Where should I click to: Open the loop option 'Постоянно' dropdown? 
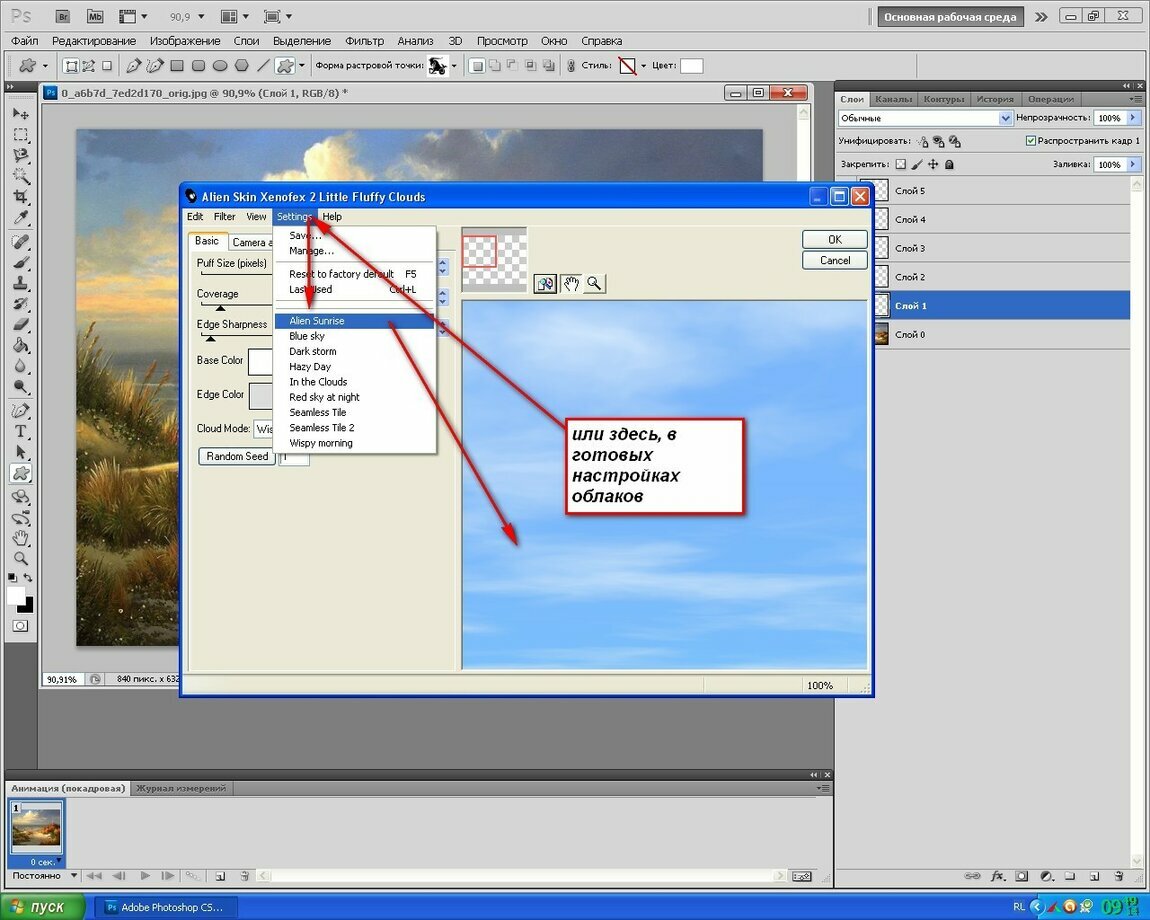point(73,875)
